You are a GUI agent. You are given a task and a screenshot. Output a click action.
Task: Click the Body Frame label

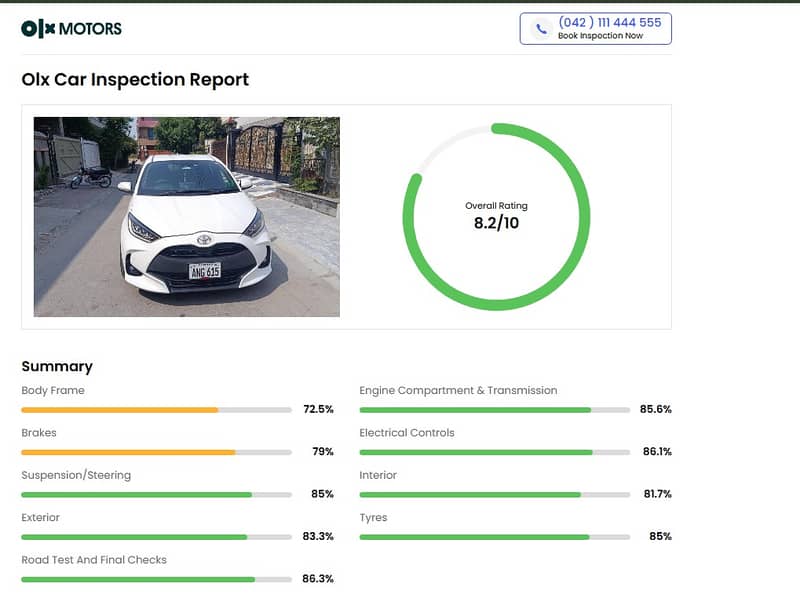pos(53,390)
